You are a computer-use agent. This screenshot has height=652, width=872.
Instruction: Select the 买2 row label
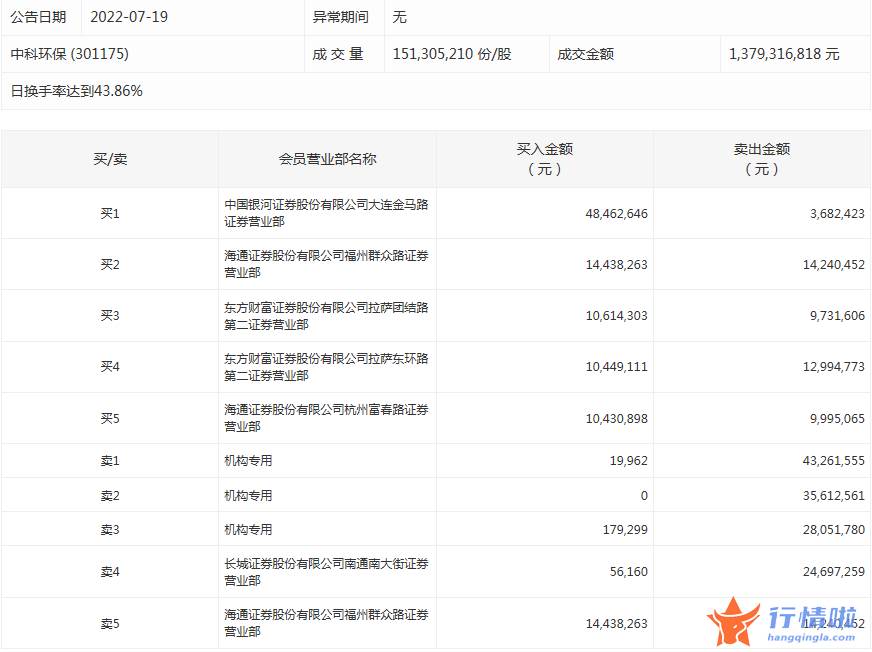click(x=110, y=264)
